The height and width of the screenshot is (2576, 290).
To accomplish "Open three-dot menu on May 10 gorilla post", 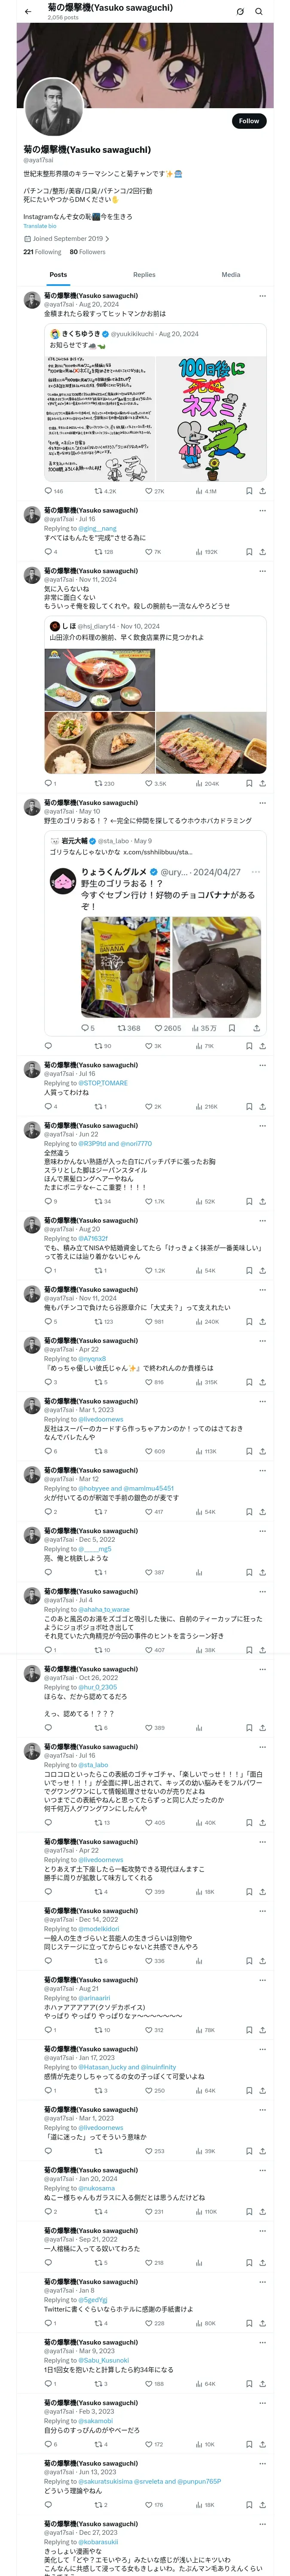I will (x=262, y=803).
